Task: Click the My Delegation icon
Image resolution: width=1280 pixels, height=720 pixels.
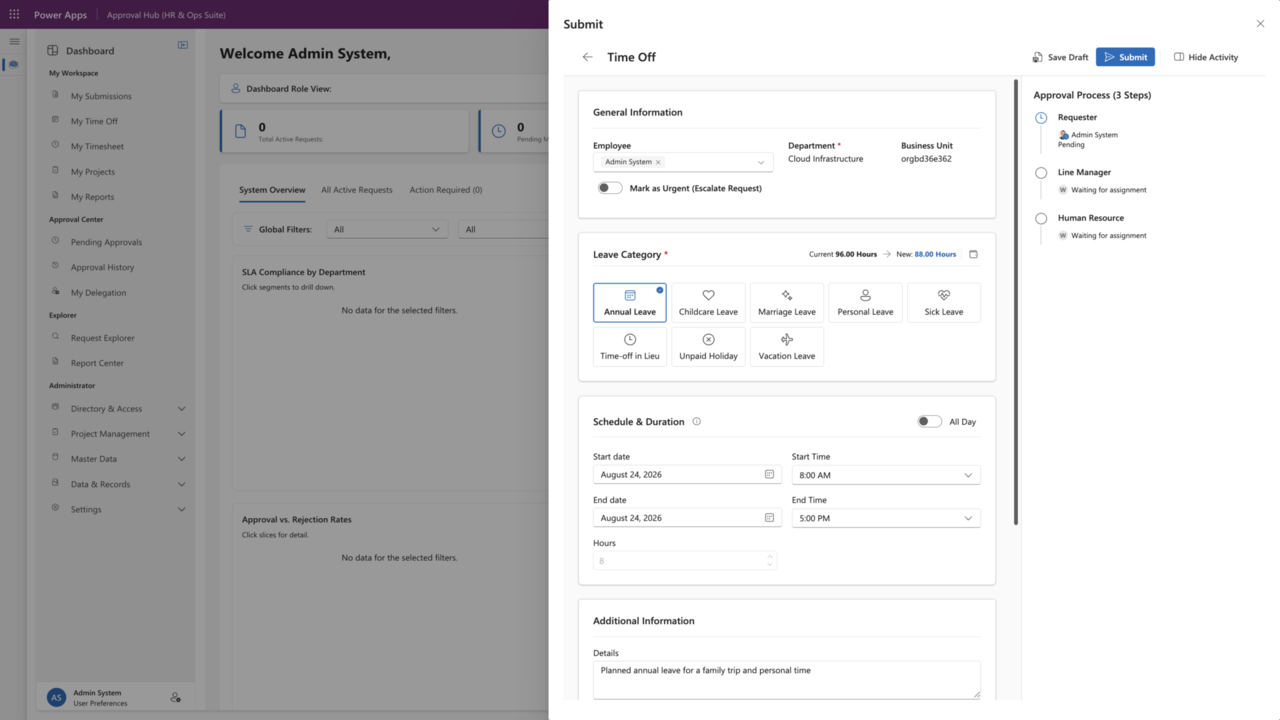Action: coord(56,292)
